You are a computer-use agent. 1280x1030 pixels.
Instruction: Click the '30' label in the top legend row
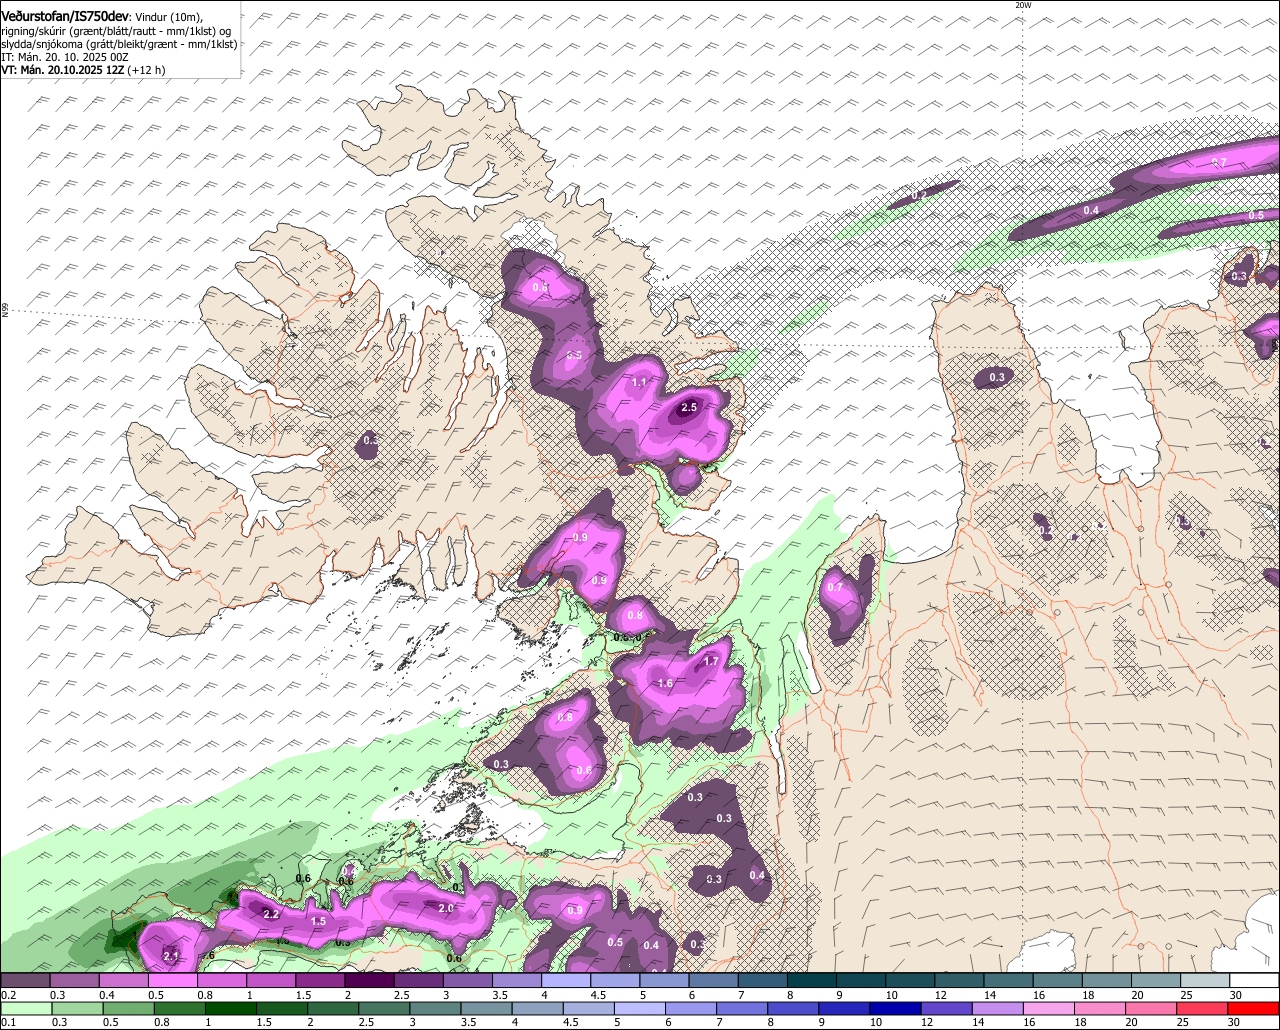pos(1236,995)
